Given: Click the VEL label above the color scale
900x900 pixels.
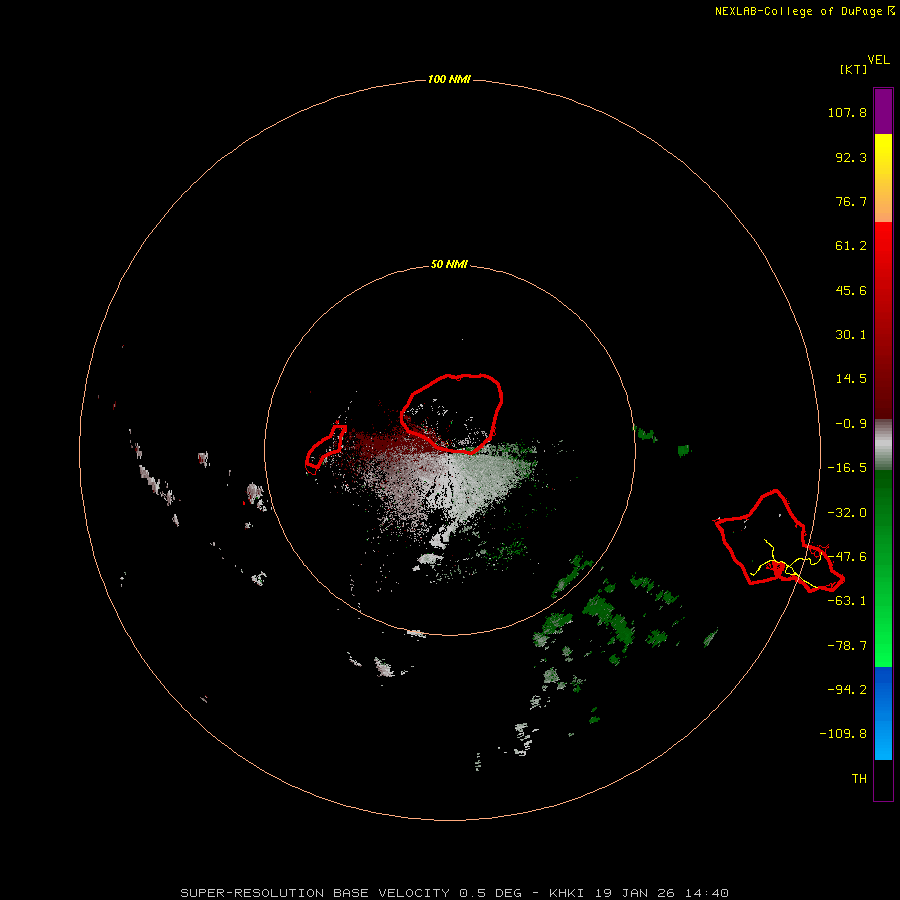Looking at the screenshot, I should (878, 60).
